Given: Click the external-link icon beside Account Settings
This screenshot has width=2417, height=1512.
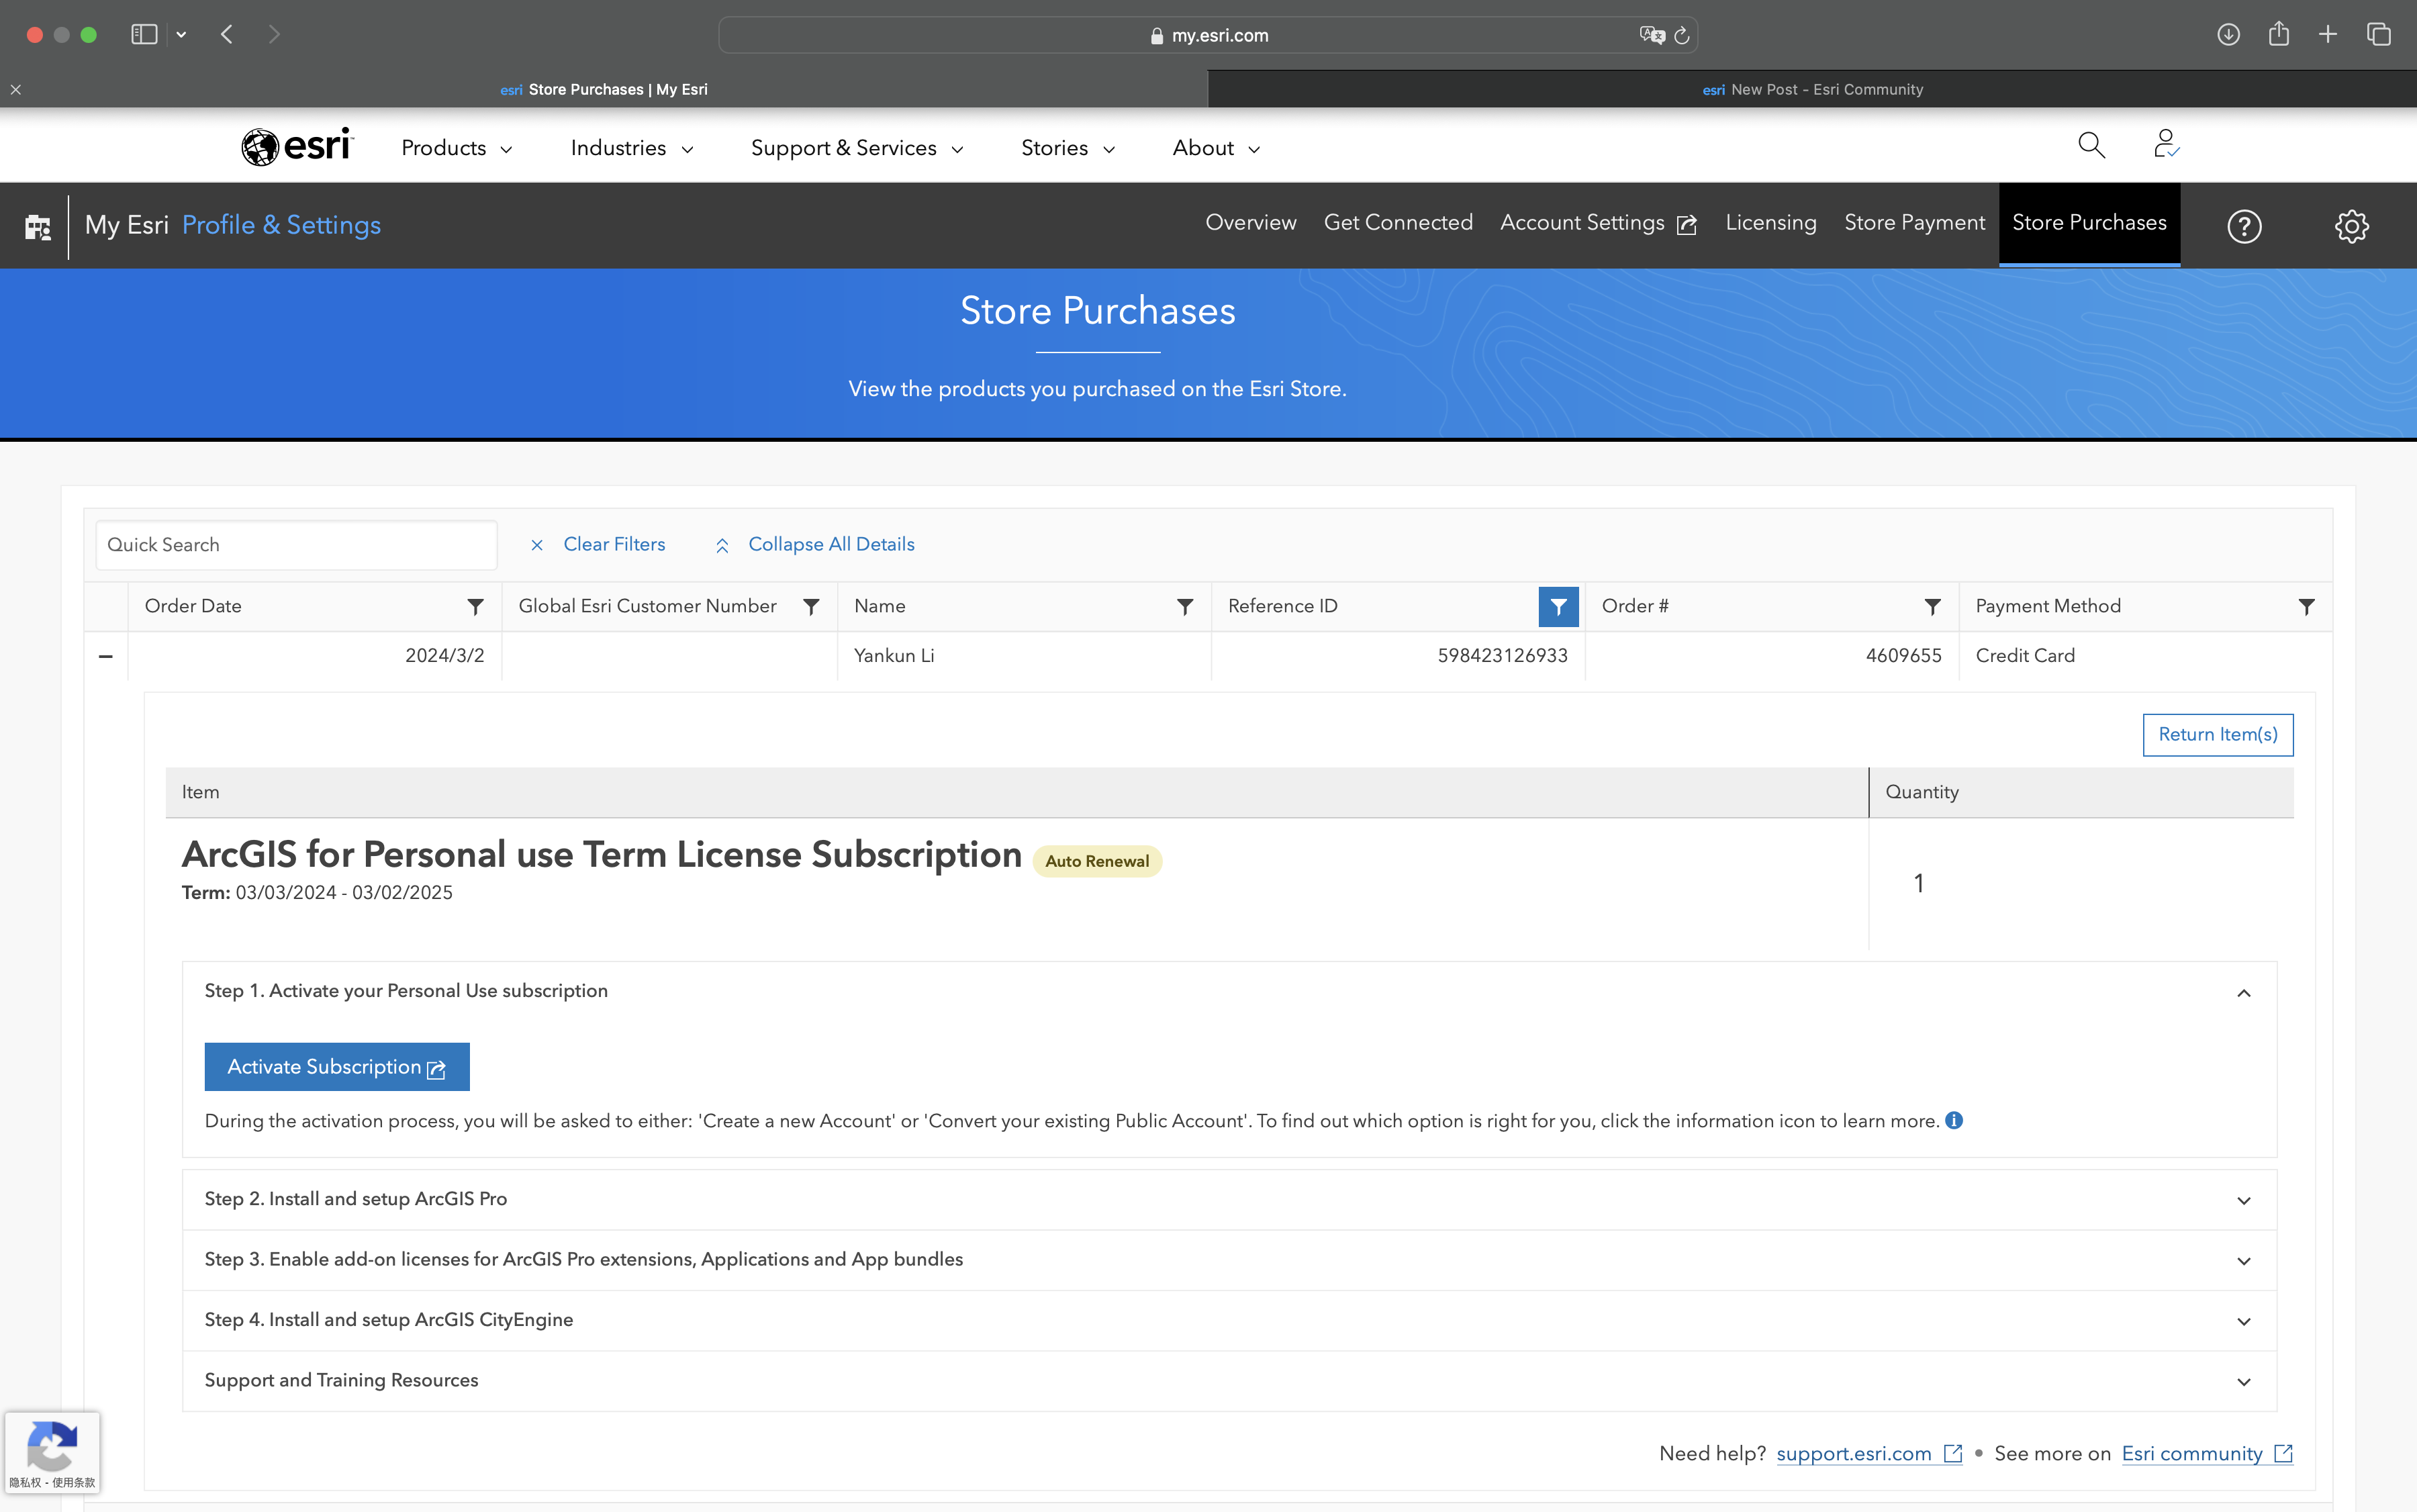Looking at the screenshot, I should point(1686,224).
